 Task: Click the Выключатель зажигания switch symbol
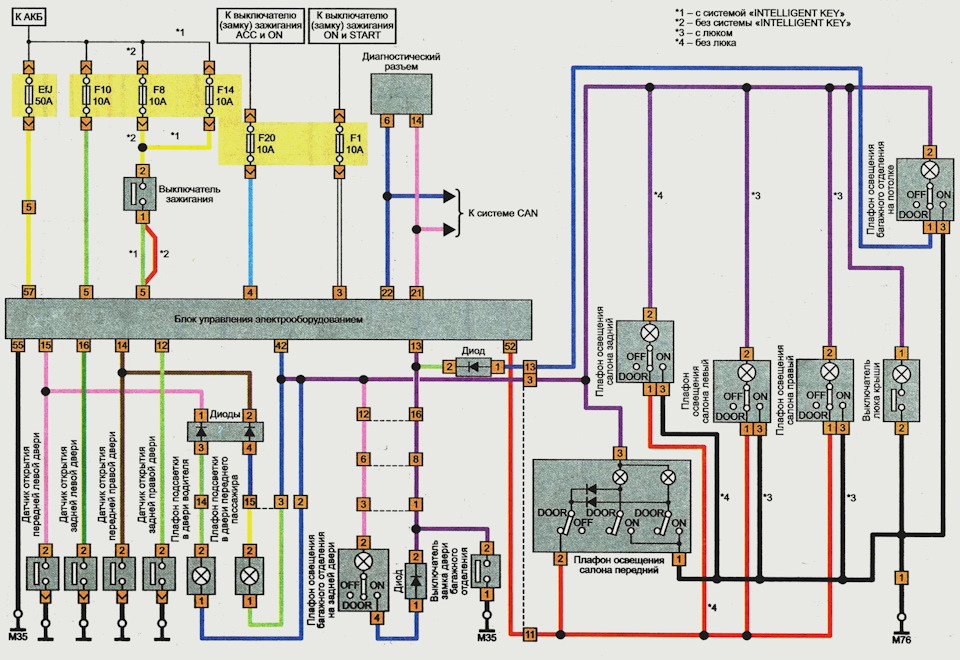click(x=142, y=194)
